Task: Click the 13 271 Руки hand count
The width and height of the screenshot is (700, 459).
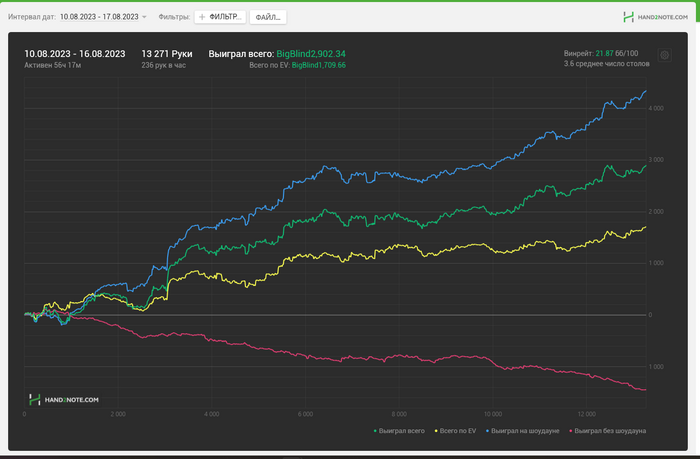Action: point(167,54)
